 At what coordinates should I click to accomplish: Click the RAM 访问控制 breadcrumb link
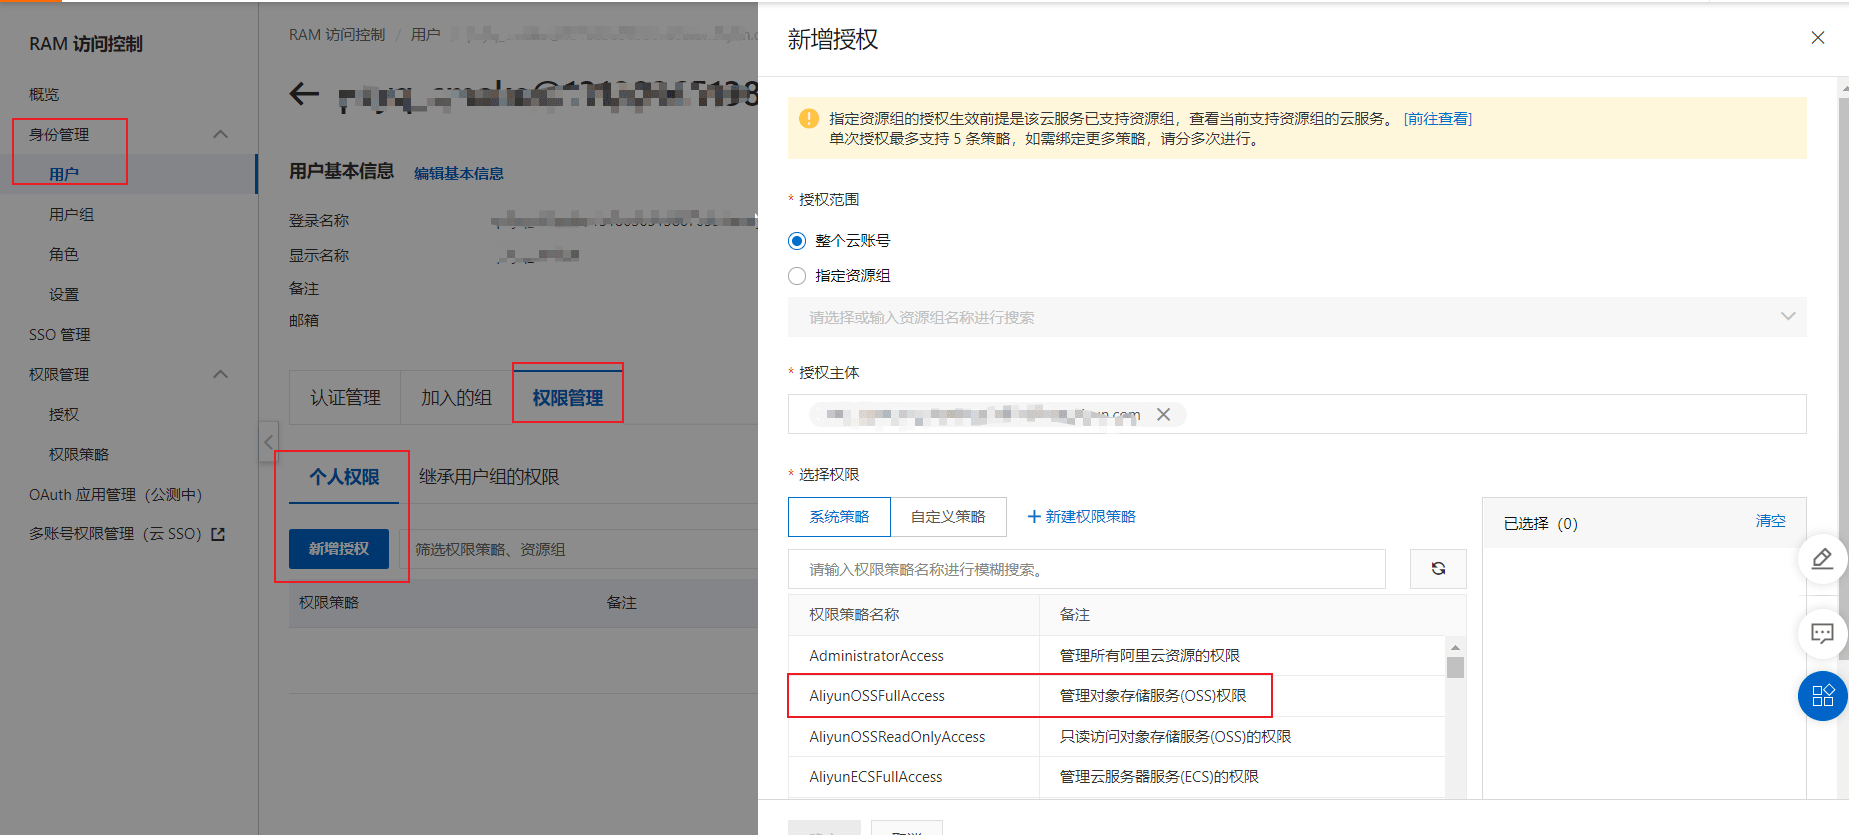coord(337,34)
